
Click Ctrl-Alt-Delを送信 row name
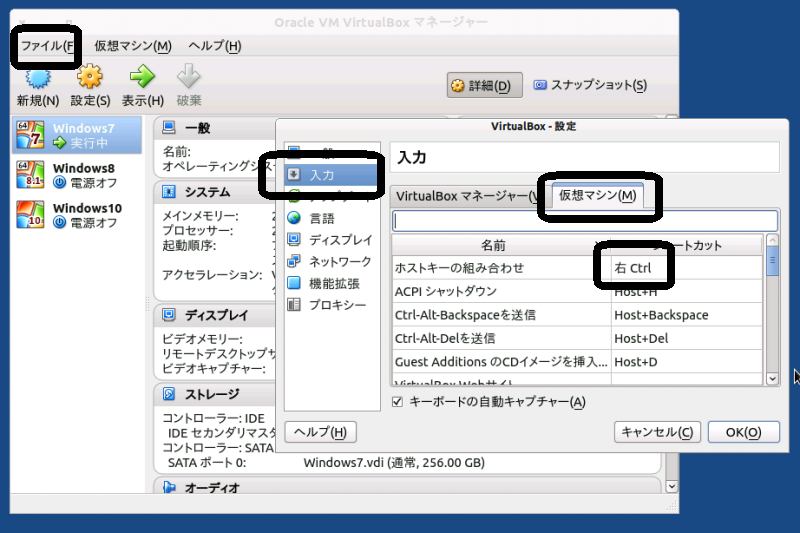point(444,338)
